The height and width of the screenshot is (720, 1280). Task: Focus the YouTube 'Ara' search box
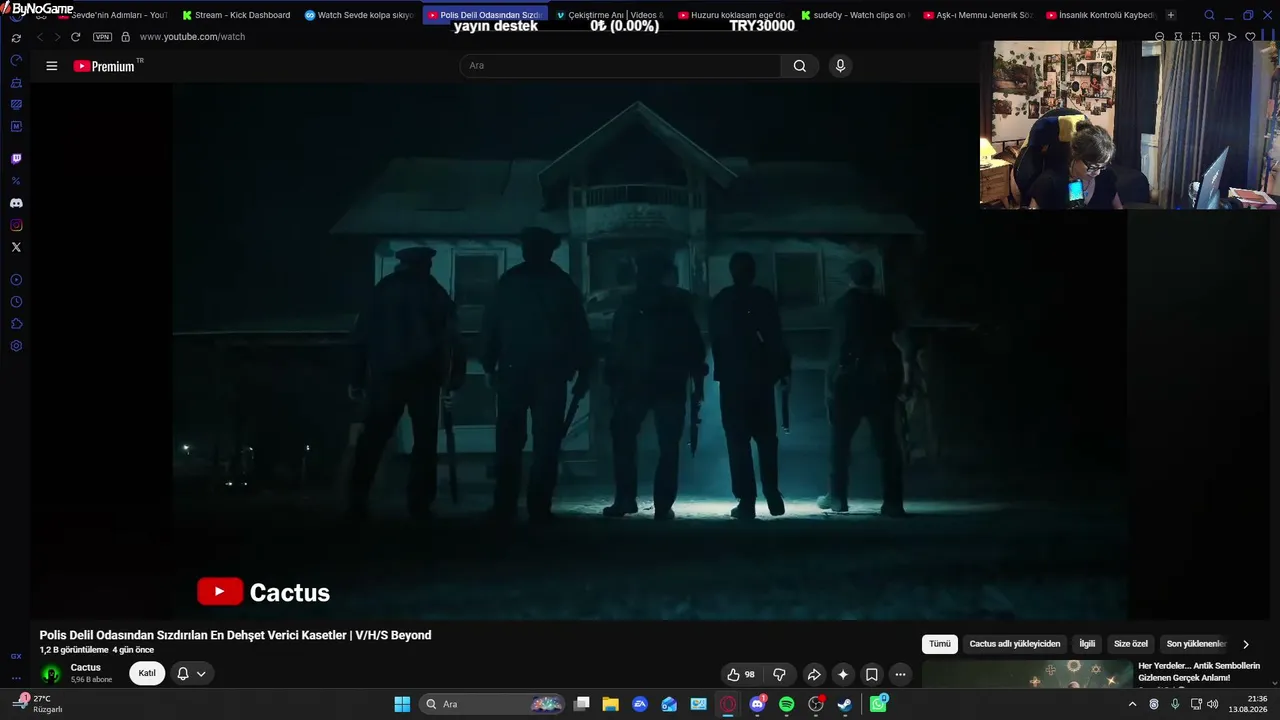620,66
